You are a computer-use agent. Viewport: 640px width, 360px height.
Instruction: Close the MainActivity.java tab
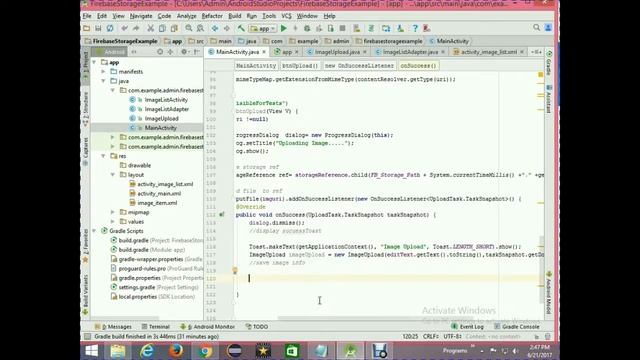click(x=264, y=52)
